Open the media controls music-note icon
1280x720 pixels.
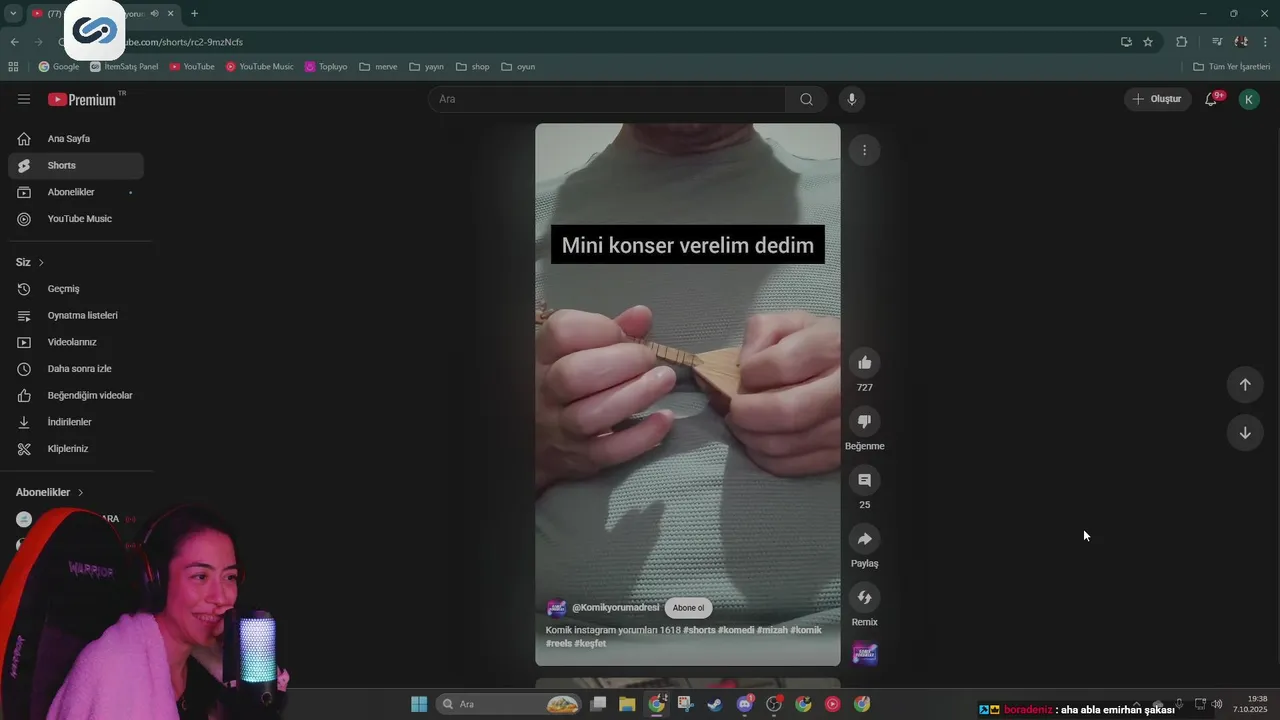point(1217,42)
